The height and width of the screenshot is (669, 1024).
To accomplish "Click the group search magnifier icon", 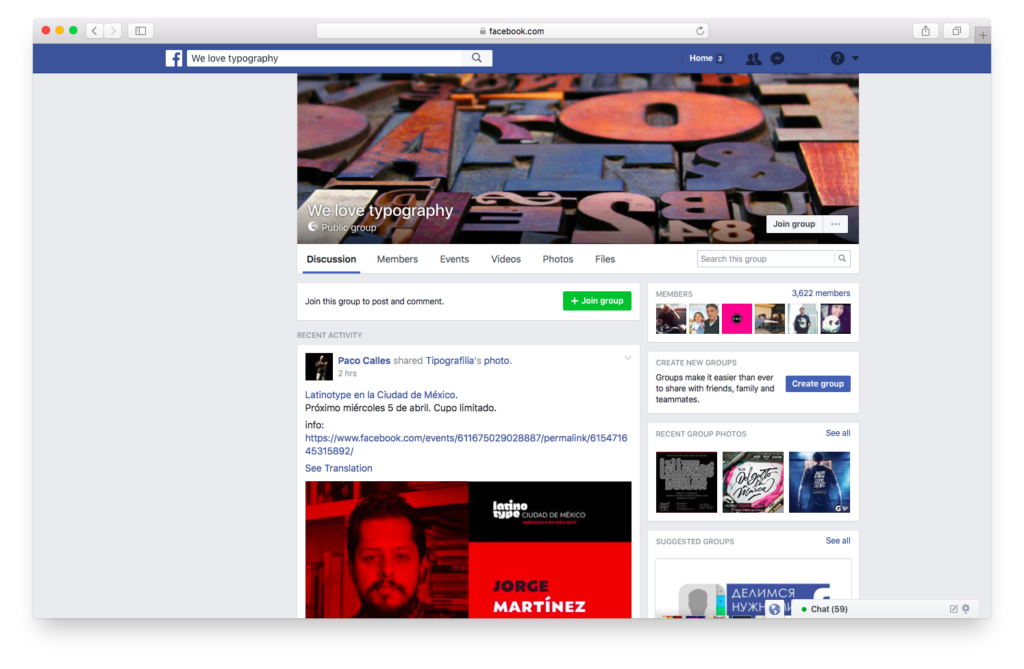I will [842, 259].
